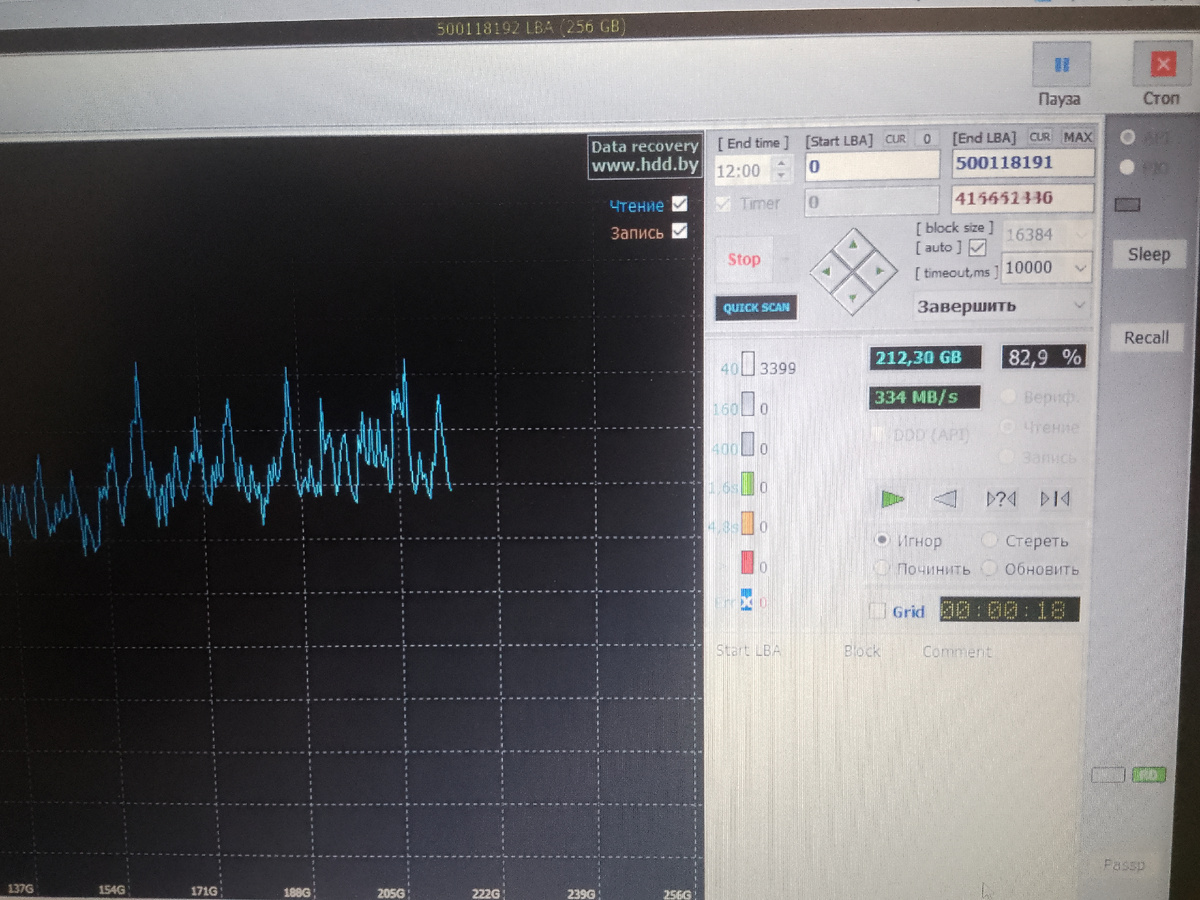This screenshot has height=900, width=1200.
Task: Adjust the End time 12:00 spinner arrows
Action: [782, 170]
